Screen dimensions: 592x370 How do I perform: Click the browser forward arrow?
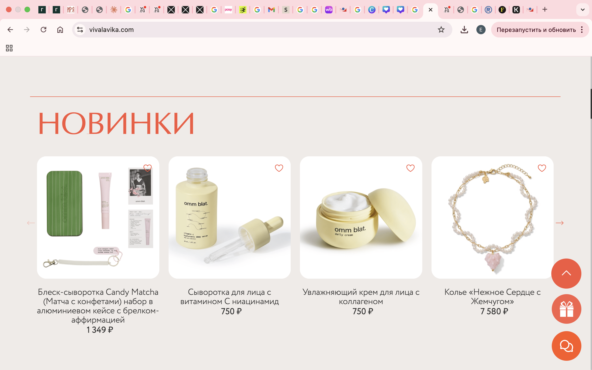[27, 29]
